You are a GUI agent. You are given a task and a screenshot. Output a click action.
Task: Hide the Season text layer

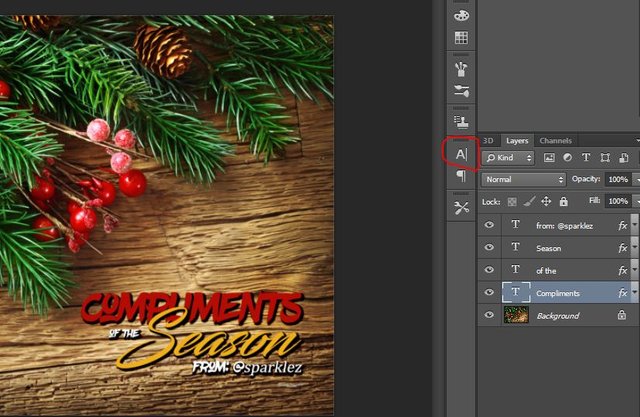click(489, 247)
